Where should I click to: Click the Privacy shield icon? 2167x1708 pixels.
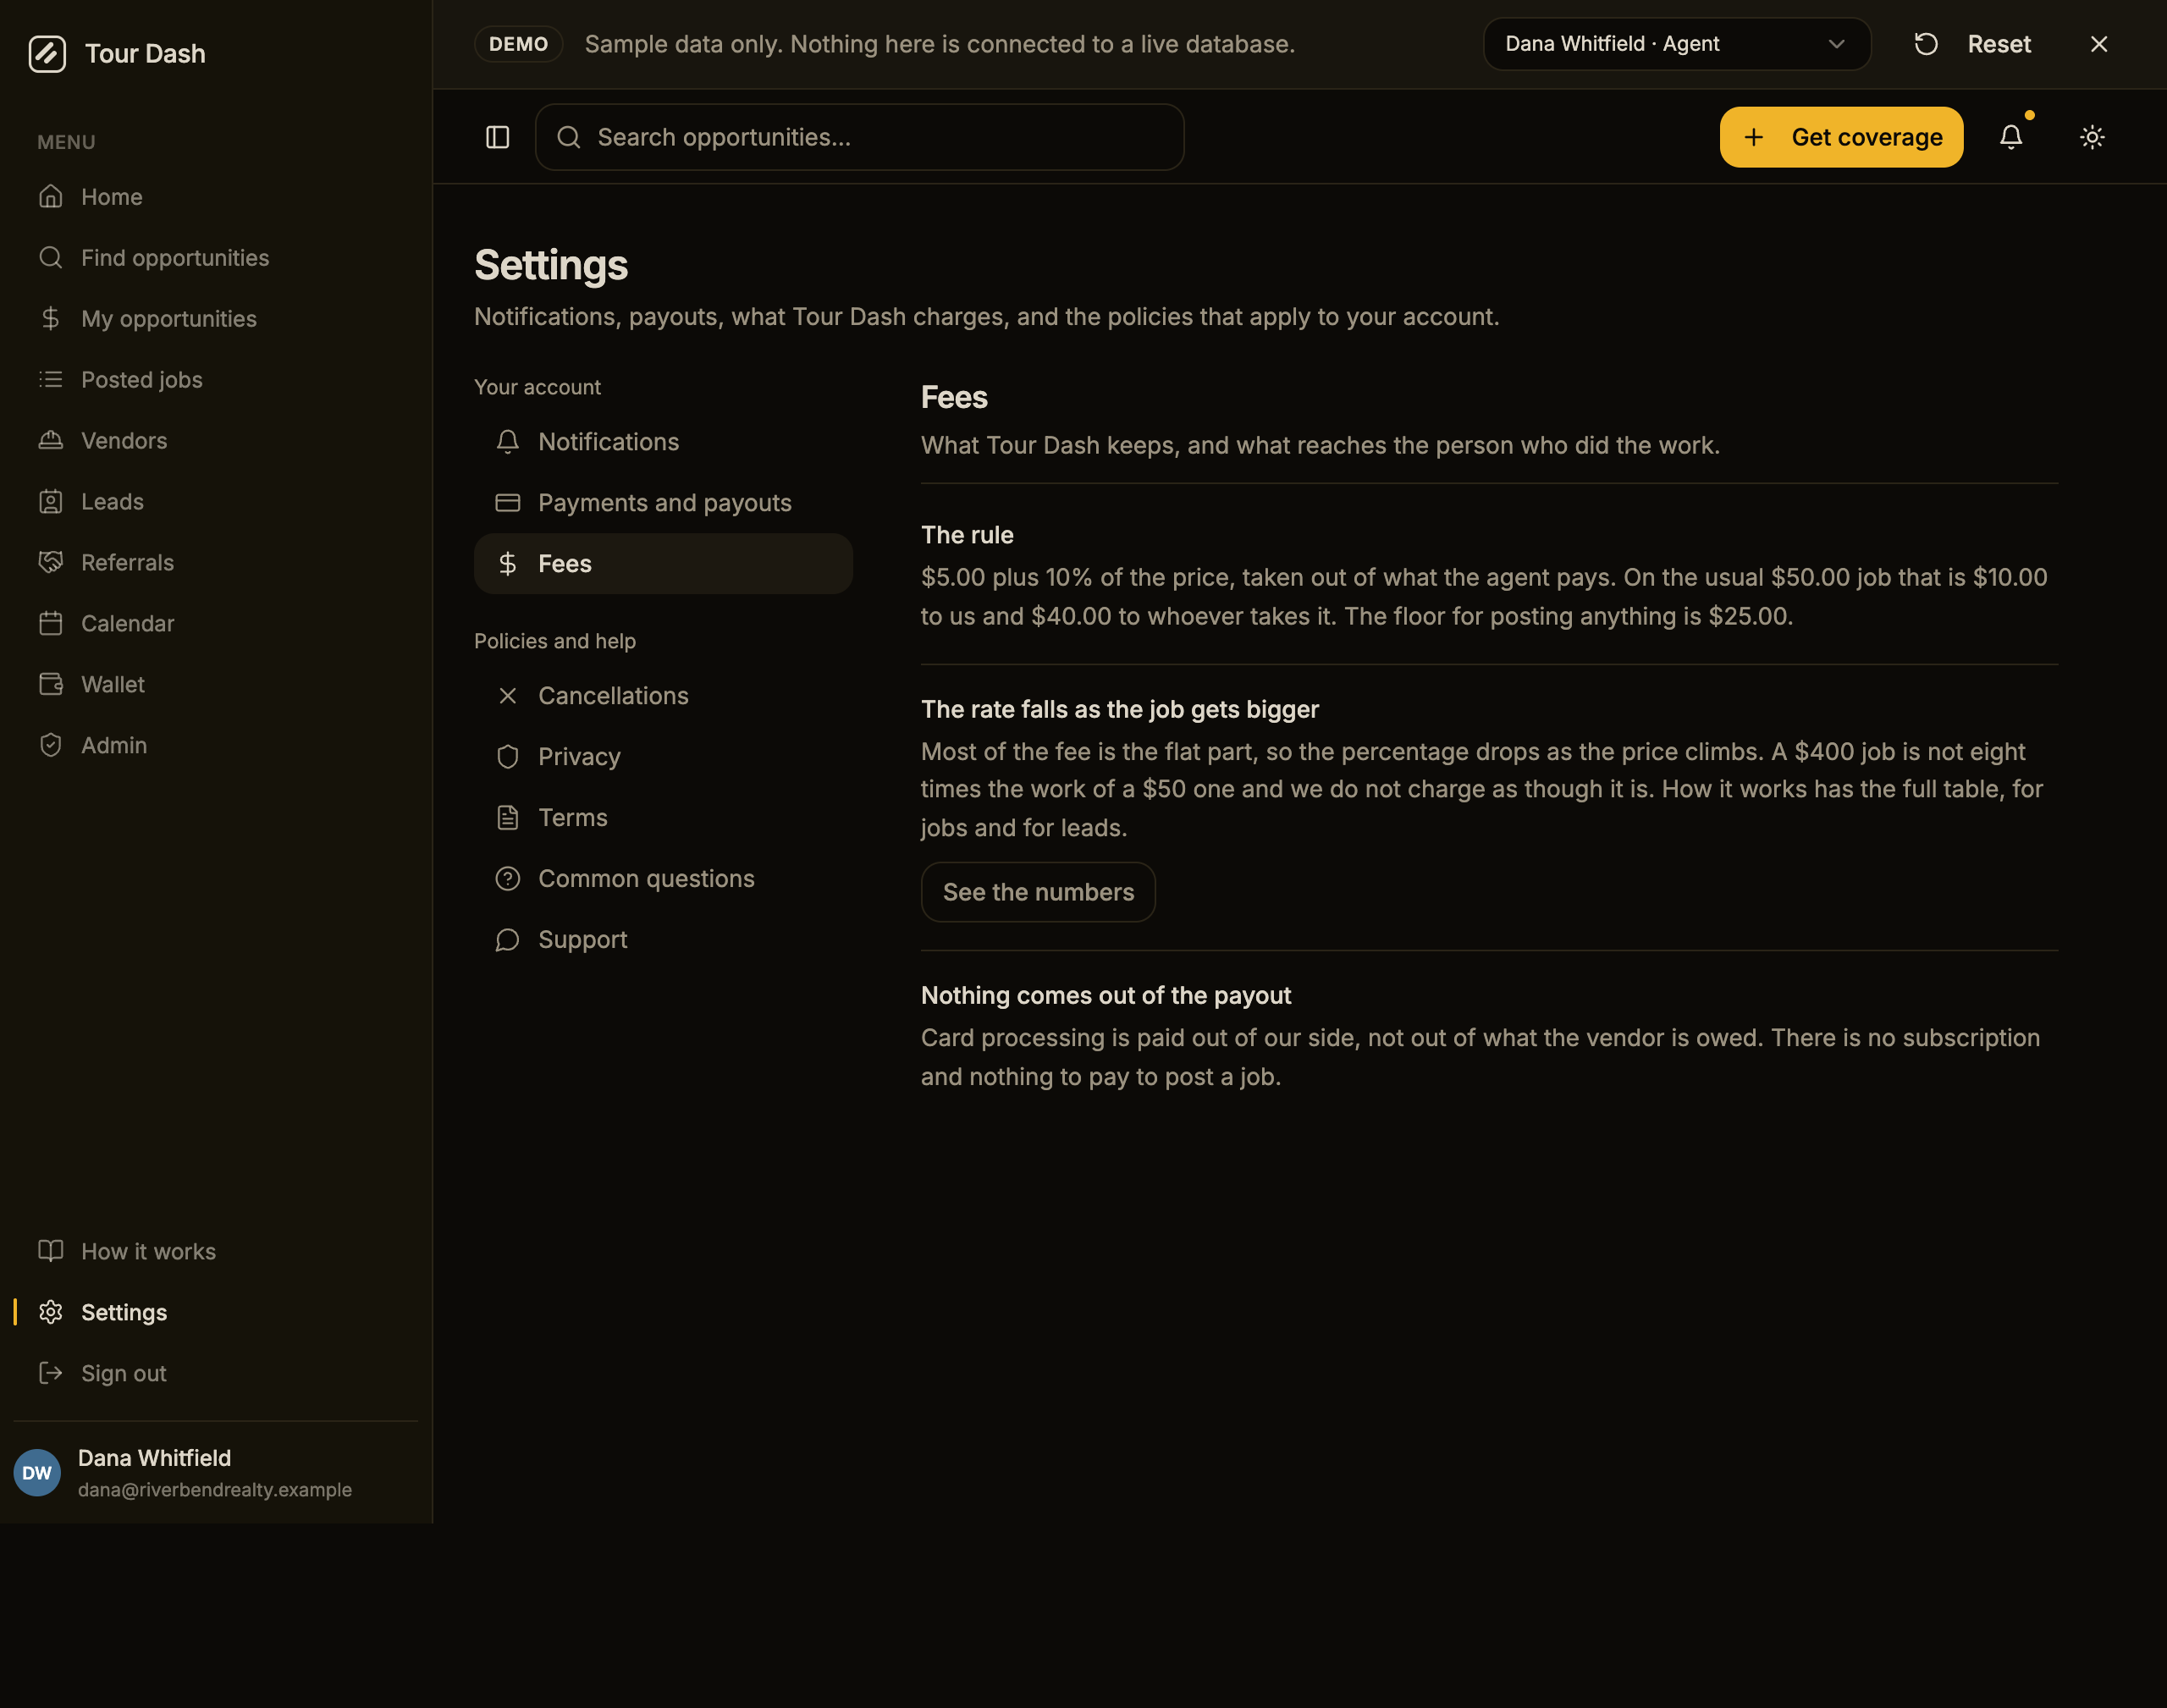click(x=508, y=757)
